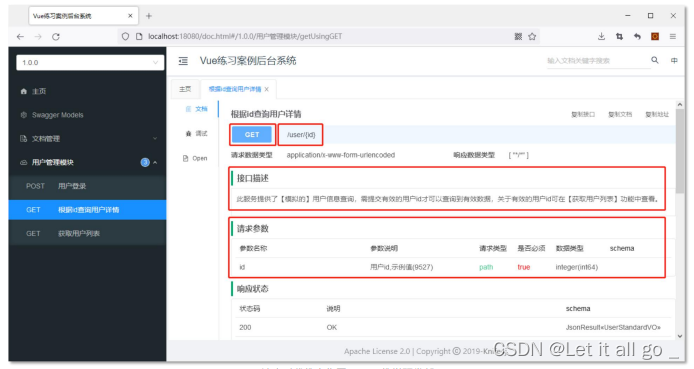Click the integer(int64) data type cell
This screenshot has height=369, width=694.
coord(577,267)
